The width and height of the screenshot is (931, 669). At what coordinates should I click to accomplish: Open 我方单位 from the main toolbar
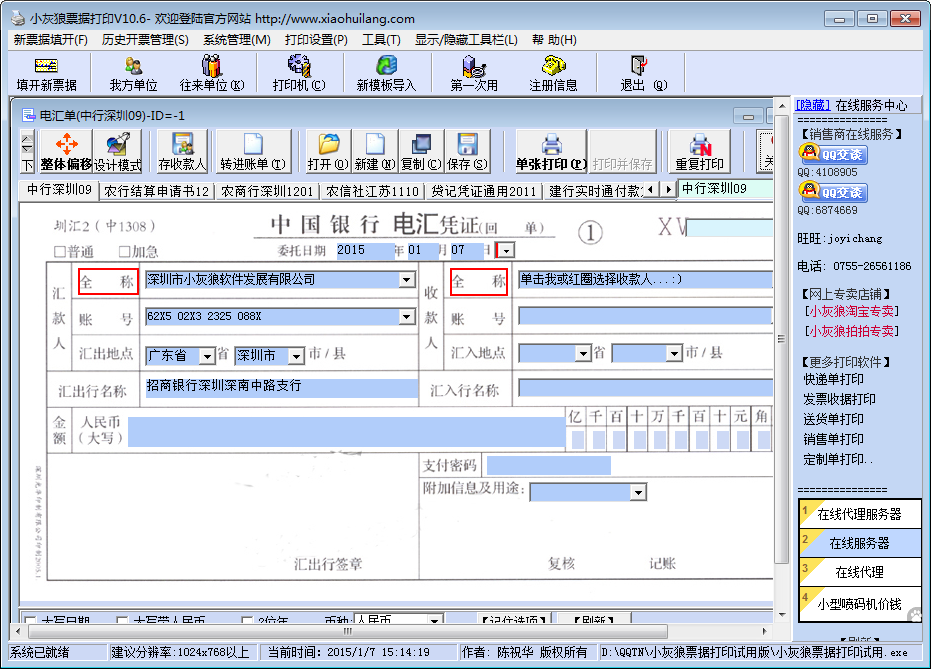(x=133, y=73)
